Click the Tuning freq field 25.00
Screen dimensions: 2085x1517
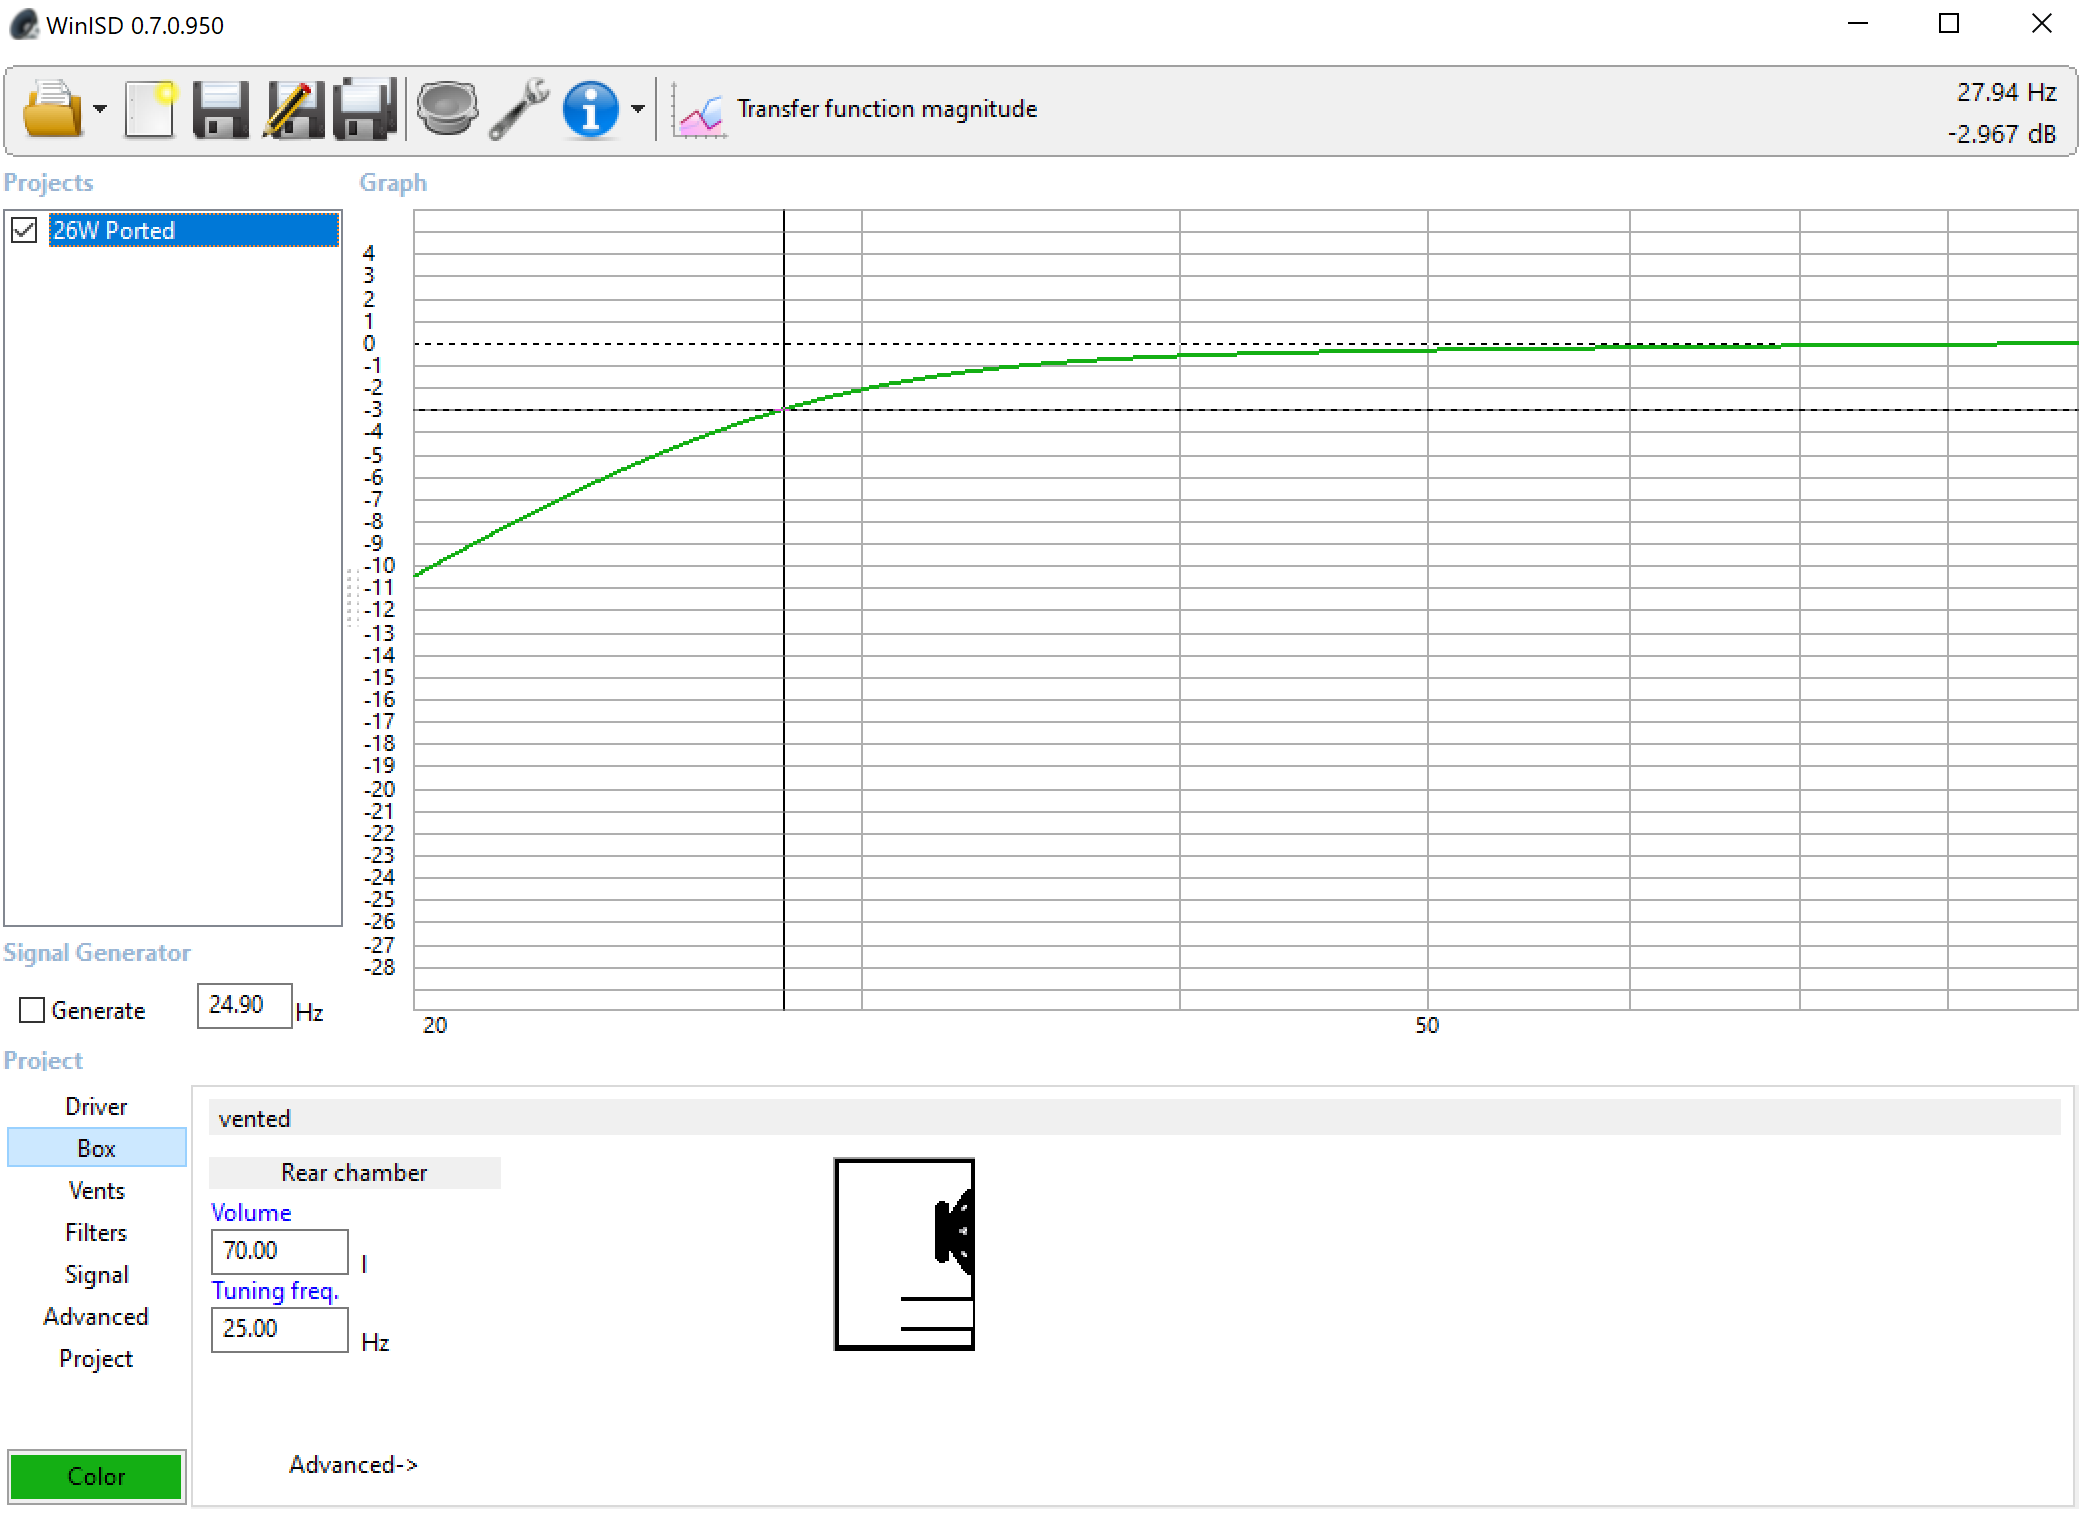[280, 1329]
